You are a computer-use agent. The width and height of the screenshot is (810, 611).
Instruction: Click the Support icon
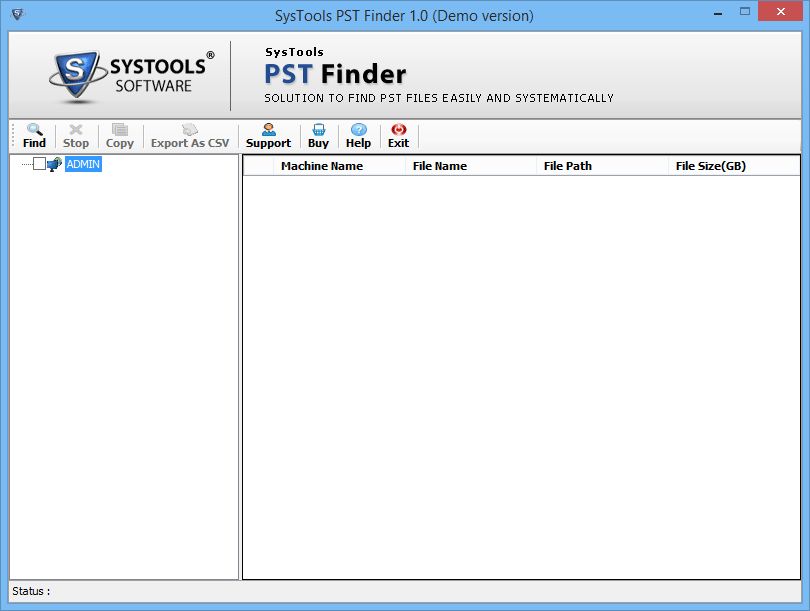pyautogui.click(x=268, y=134)
